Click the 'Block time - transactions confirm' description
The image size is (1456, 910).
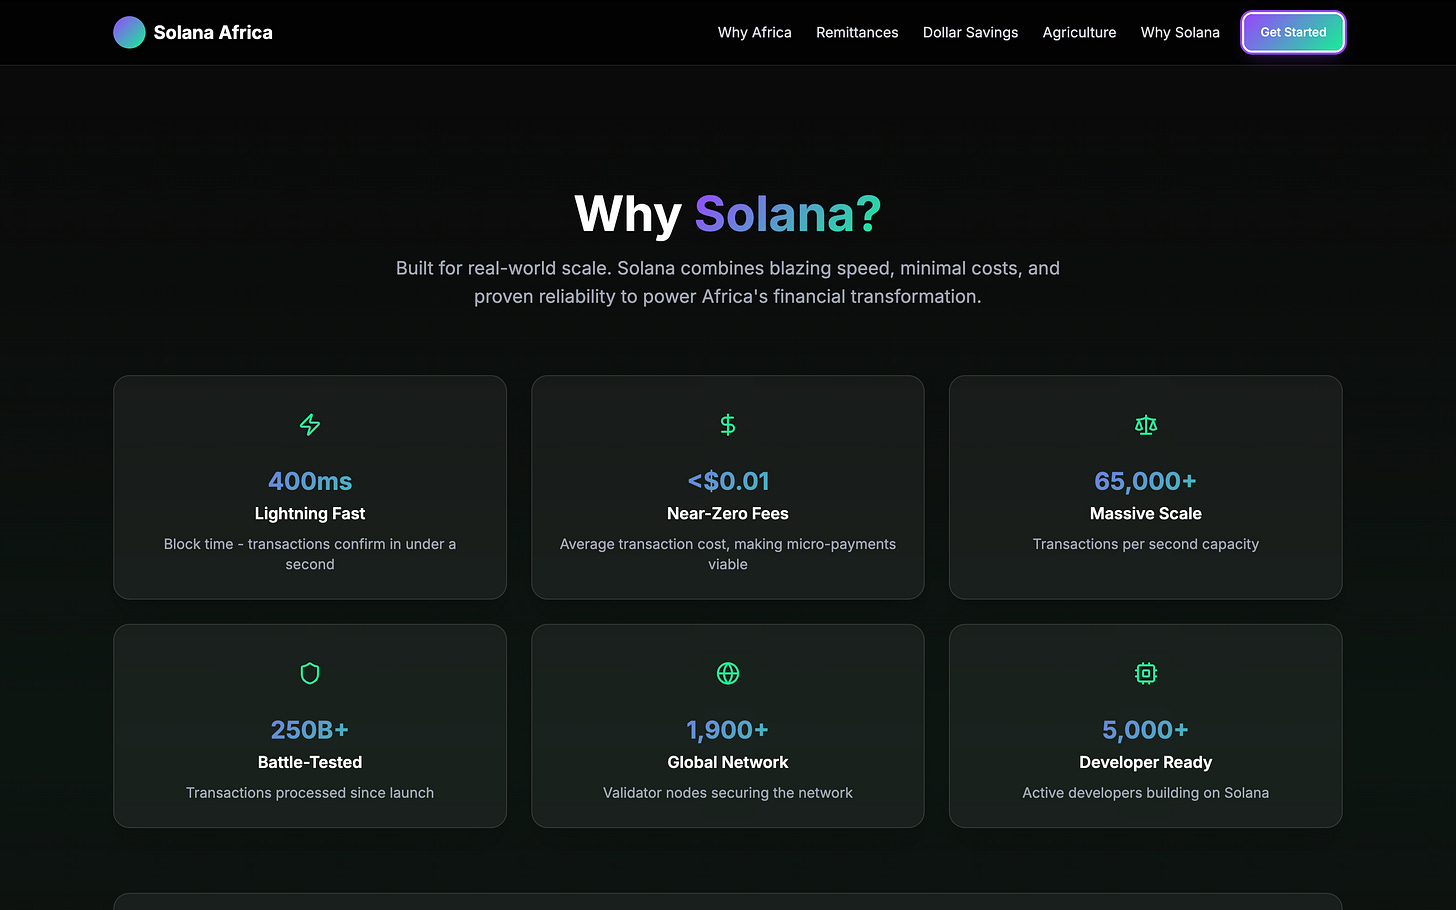pyautogui.click(x=310, y=554)
